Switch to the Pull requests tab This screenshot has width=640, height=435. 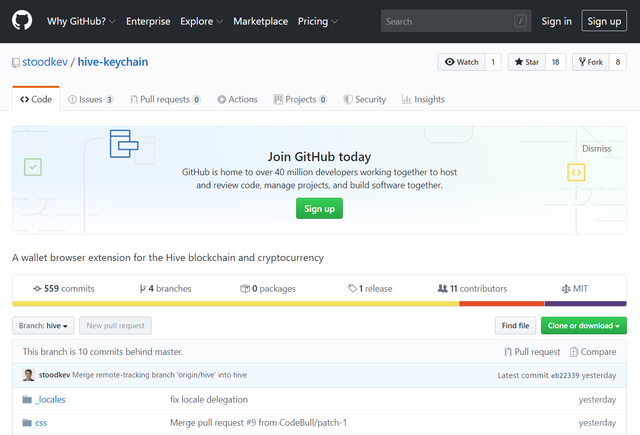click(x=165, y=99)
